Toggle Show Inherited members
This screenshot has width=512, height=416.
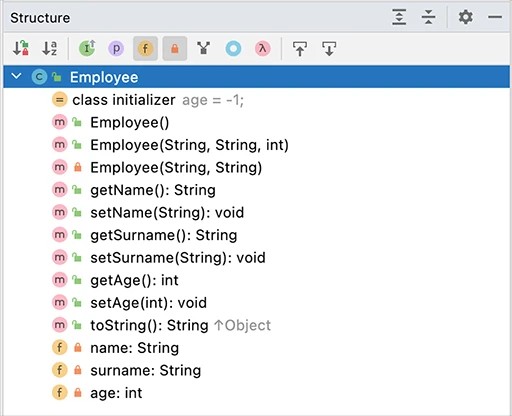tap(87, 49)
